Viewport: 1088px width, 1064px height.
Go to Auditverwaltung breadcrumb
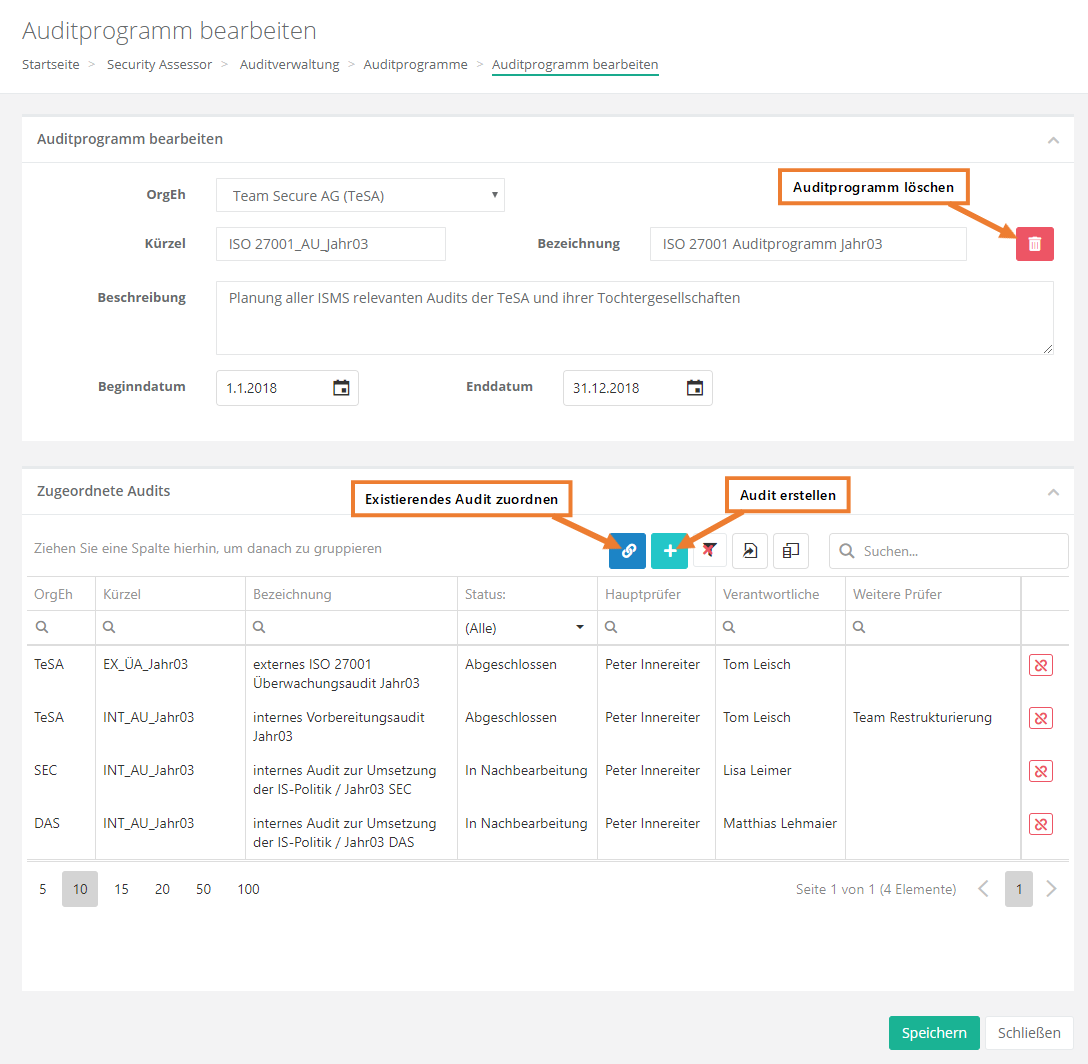click(289, 65)
